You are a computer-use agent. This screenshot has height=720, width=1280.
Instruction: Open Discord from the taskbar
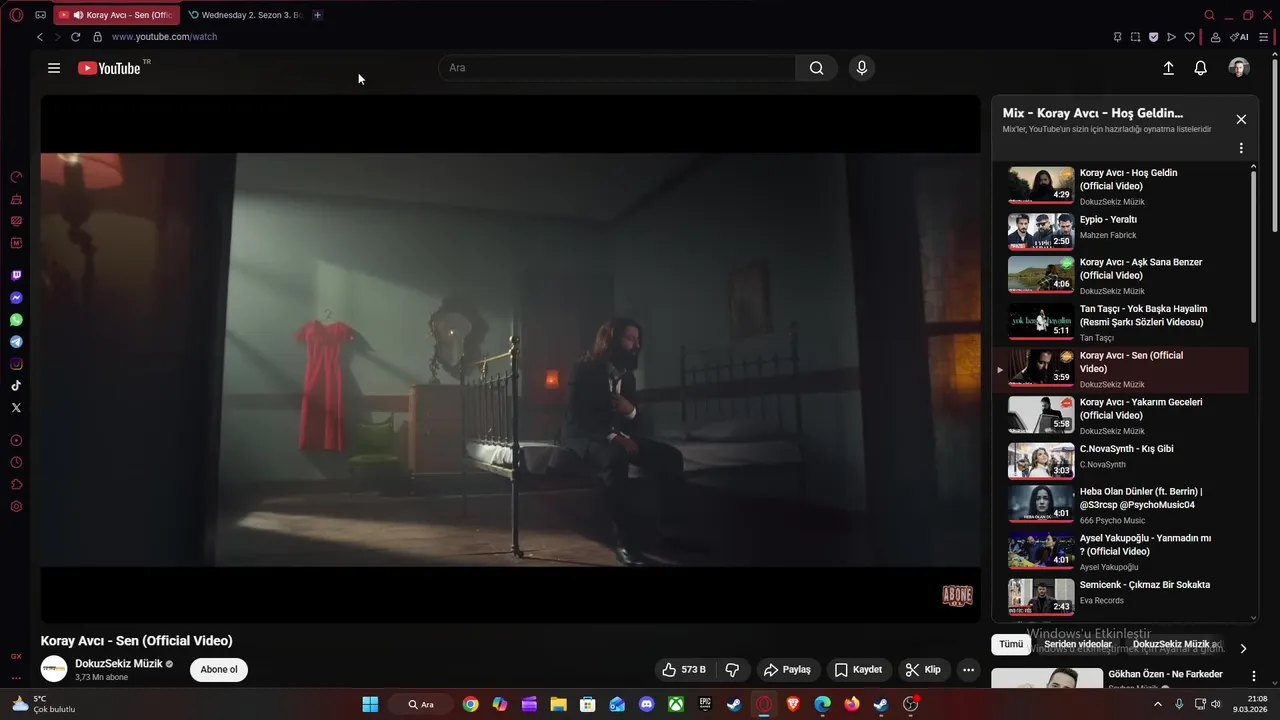click(x=646, y=704)
